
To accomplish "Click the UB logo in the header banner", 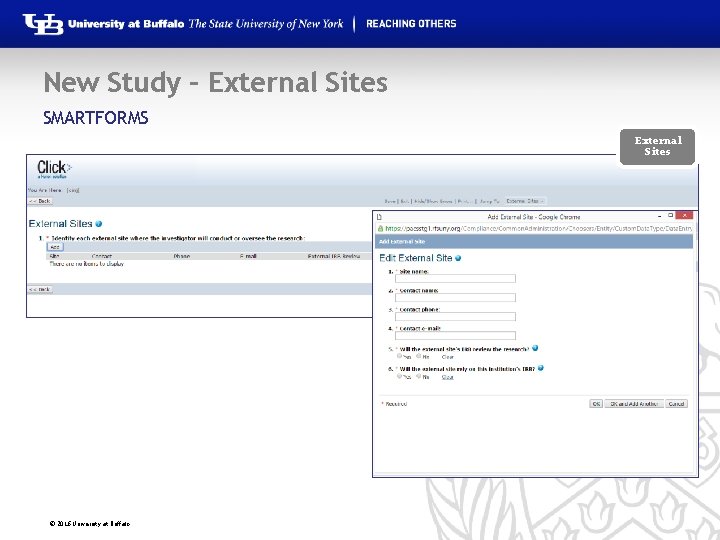I will pos(43,24).
